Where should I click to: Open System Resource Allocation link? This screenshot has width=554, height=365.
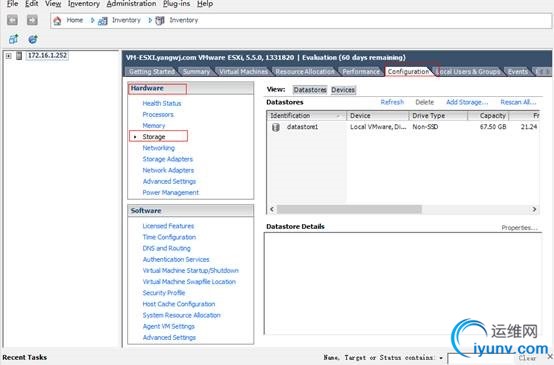[182, 315]
